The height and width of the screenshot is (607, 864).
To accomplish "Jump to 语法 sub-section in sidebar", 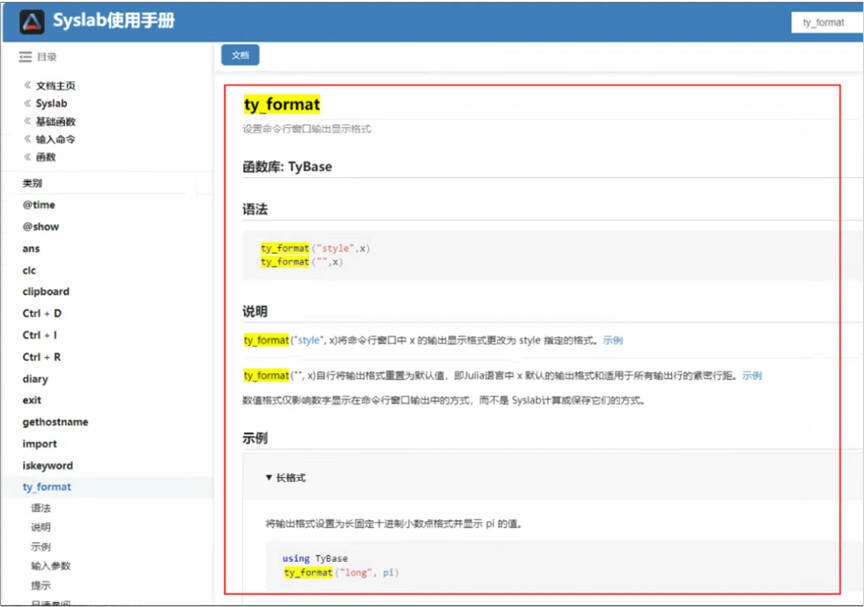I will click(41, 508).
